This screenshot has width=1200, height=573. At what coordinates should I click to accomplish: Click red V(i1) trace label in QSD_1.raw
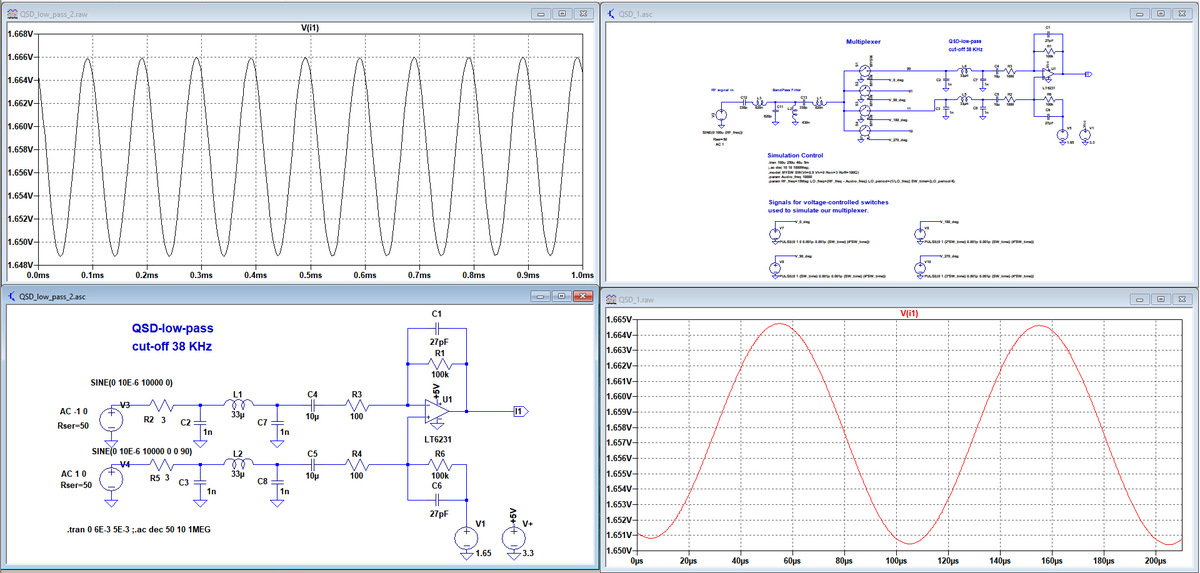pos(910,313)
